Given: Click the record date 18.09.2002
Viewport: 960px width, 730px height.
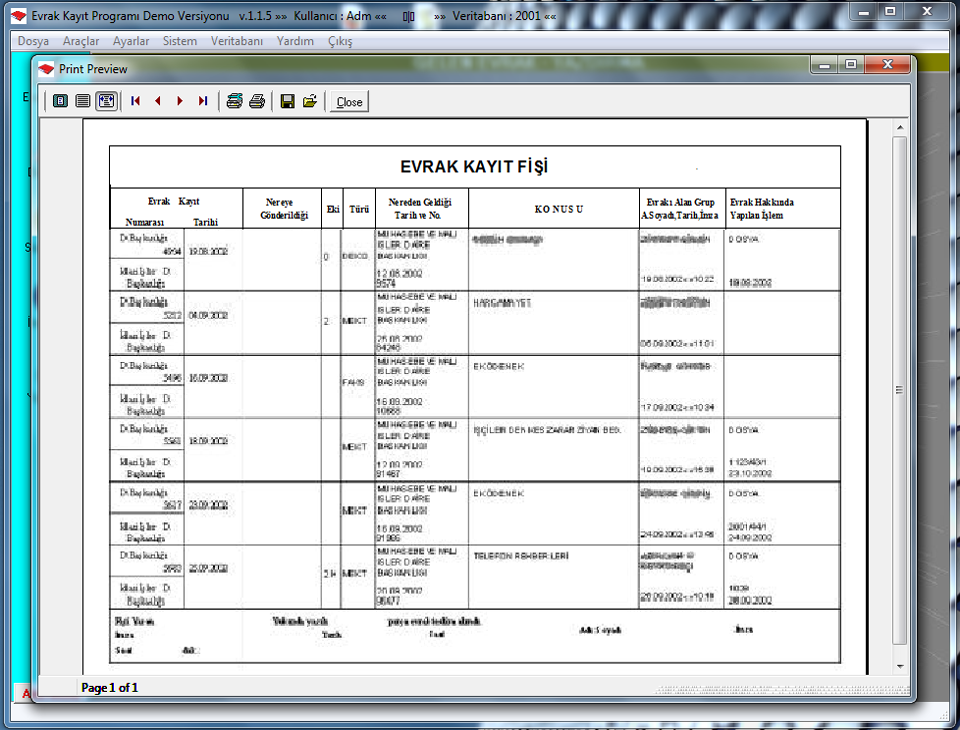Looking at the screenshot, I should pos(208,441).
